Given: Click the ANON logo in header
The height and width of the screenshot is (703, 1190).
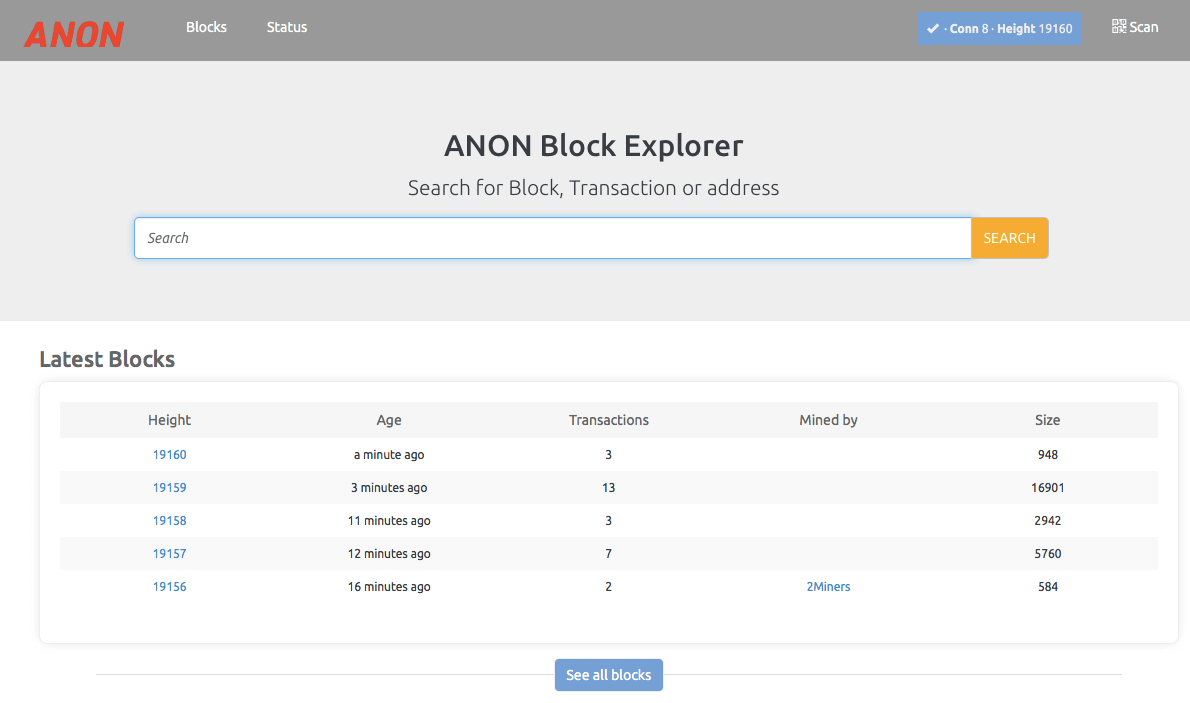Looking at the screenshot, I should [x=74, y=34].
